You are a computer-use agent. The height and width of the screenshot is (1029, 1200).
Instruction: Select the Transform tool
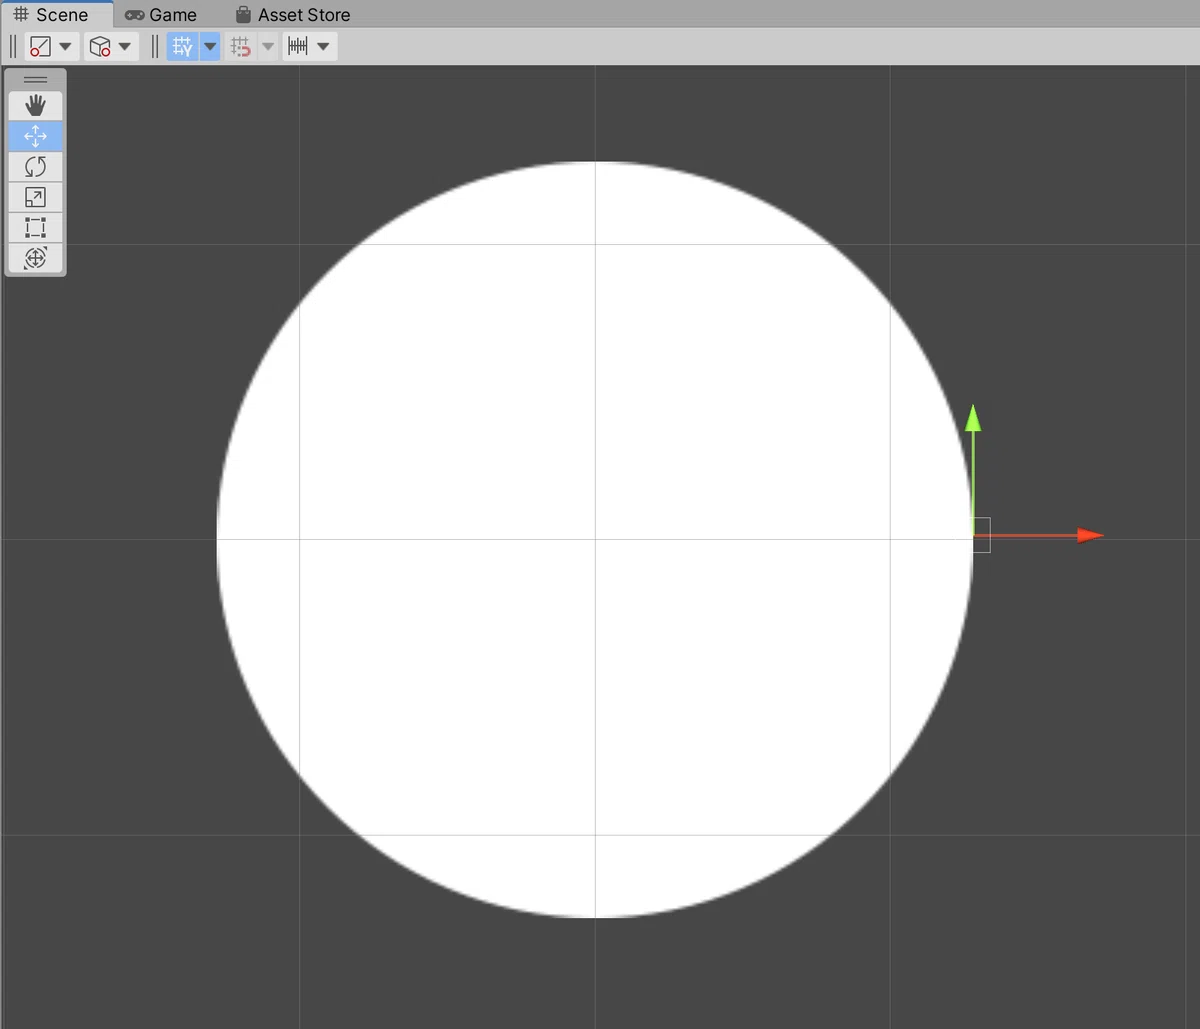(35, 258)
